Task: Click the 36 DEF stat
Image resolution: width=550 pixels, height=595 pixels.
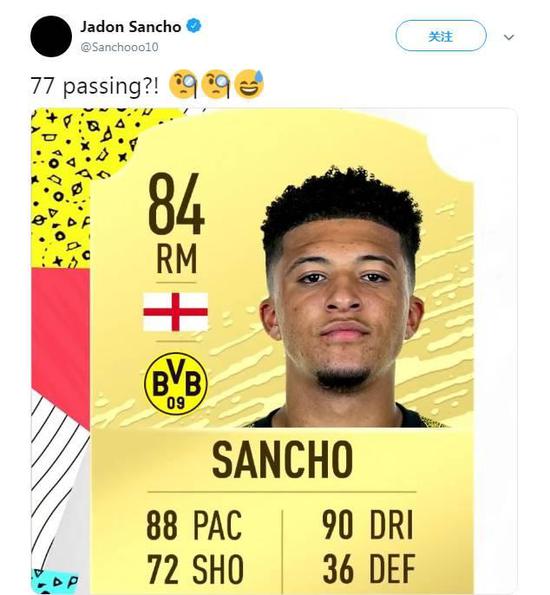Action: click(369, 569)
